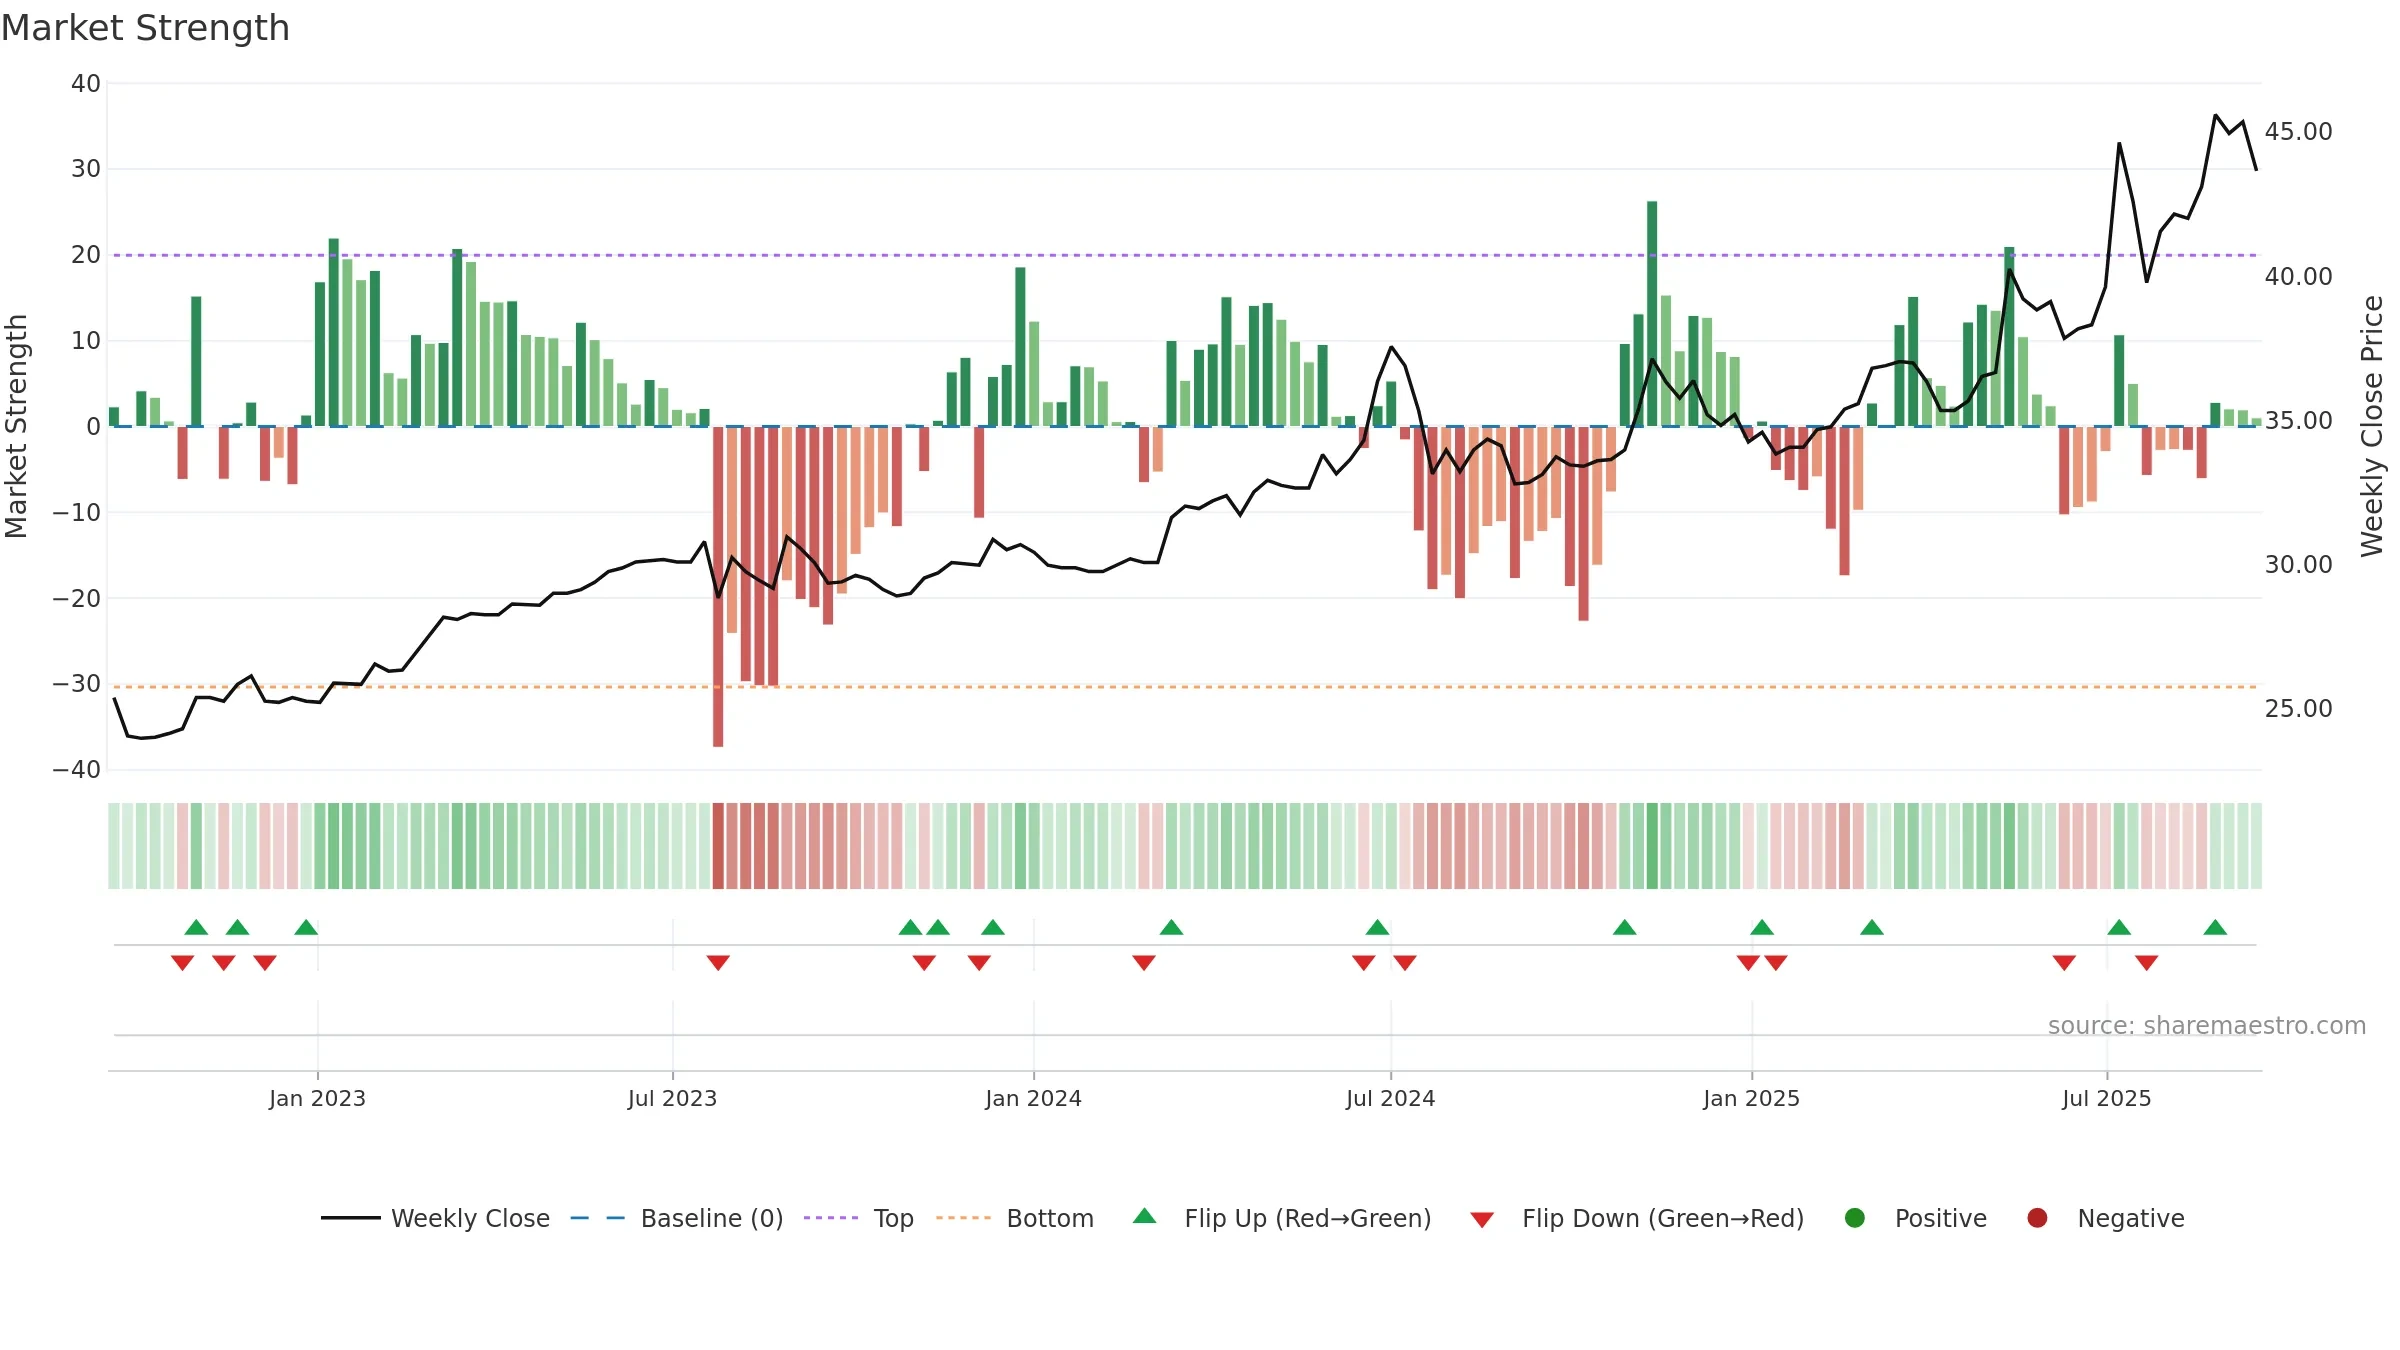Toggle the Weekly Close legend label
Viewport: 2400px width, 1350px height.
click(470, 1218)
